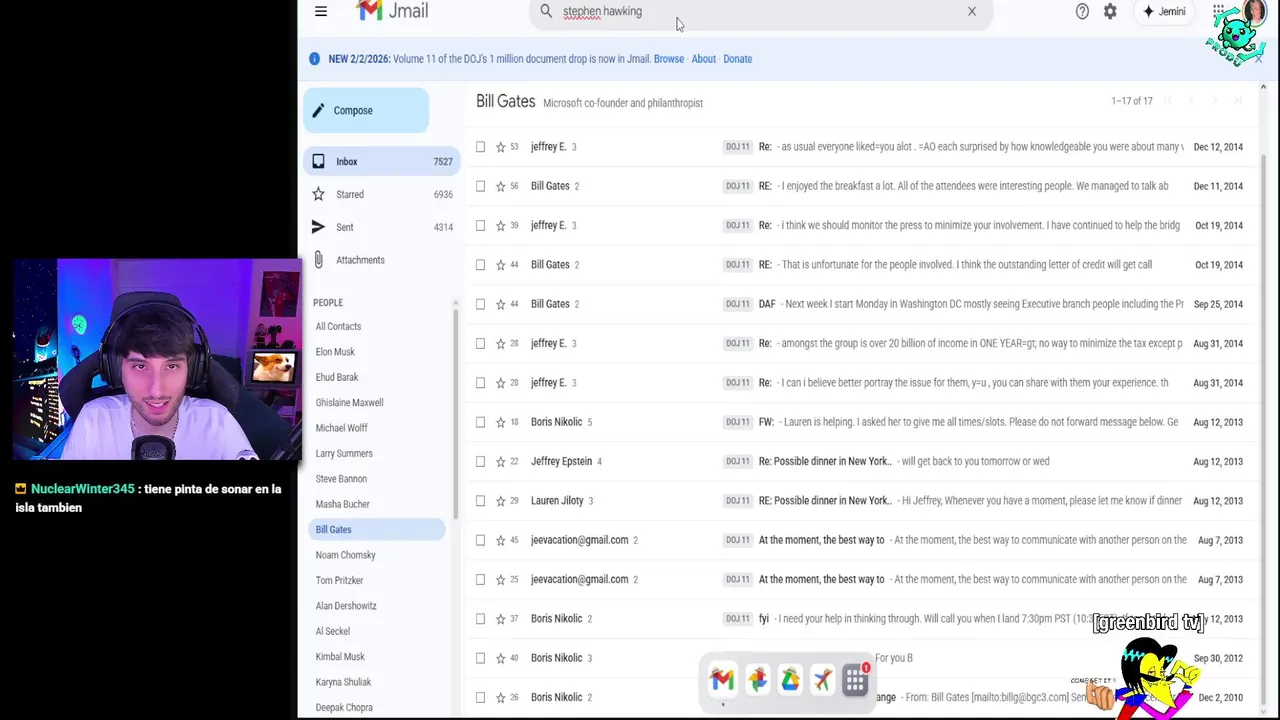Select Kimbal Musk in People list
The width and height of the screenshot is (1280, 720).
340,657
